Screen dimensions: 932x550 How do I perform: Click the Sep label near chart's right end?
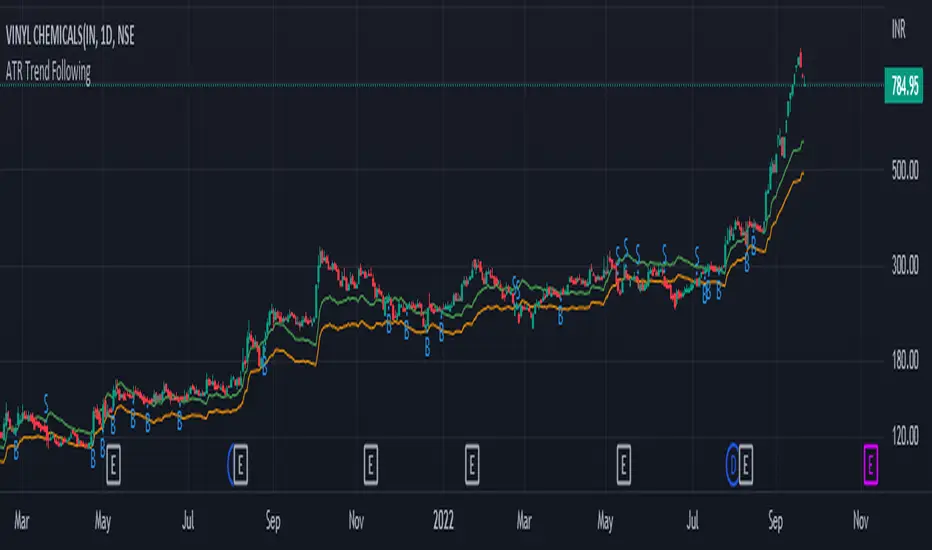click(775, 521)
